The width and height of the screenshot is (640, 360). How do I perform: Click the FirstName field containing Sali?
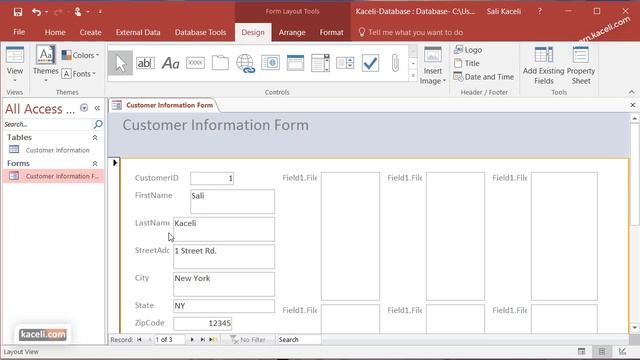[x=233, y=201]
